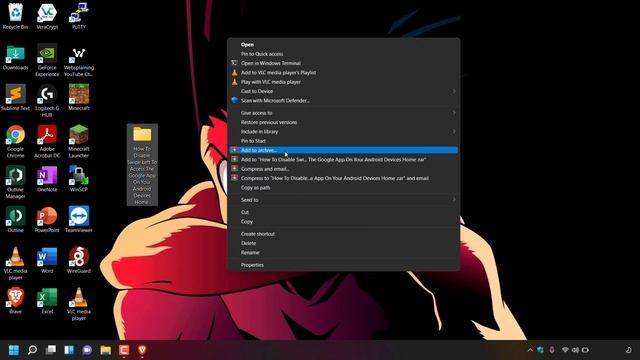
Task: Open the Windows Start menu
Action: click(14, 350)
